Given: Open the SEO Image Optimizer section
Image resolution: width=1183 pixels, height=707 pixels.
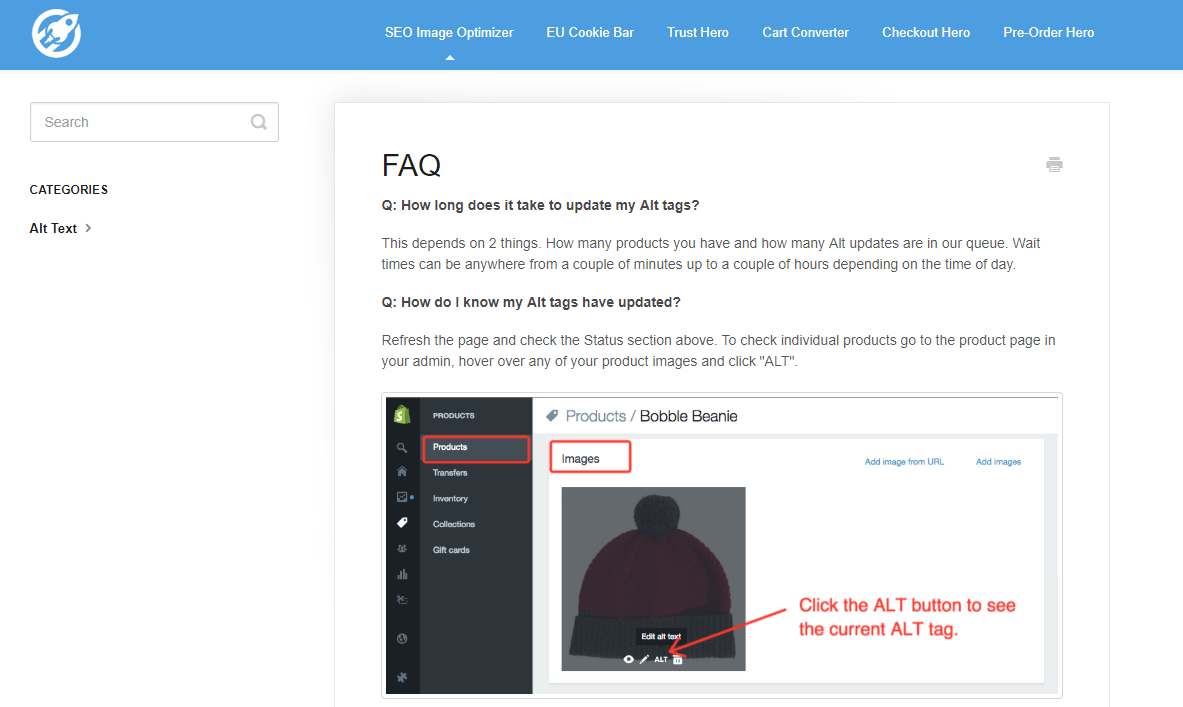Looking at the screenshot, I should pyautogui.click(x=449, y=32).
